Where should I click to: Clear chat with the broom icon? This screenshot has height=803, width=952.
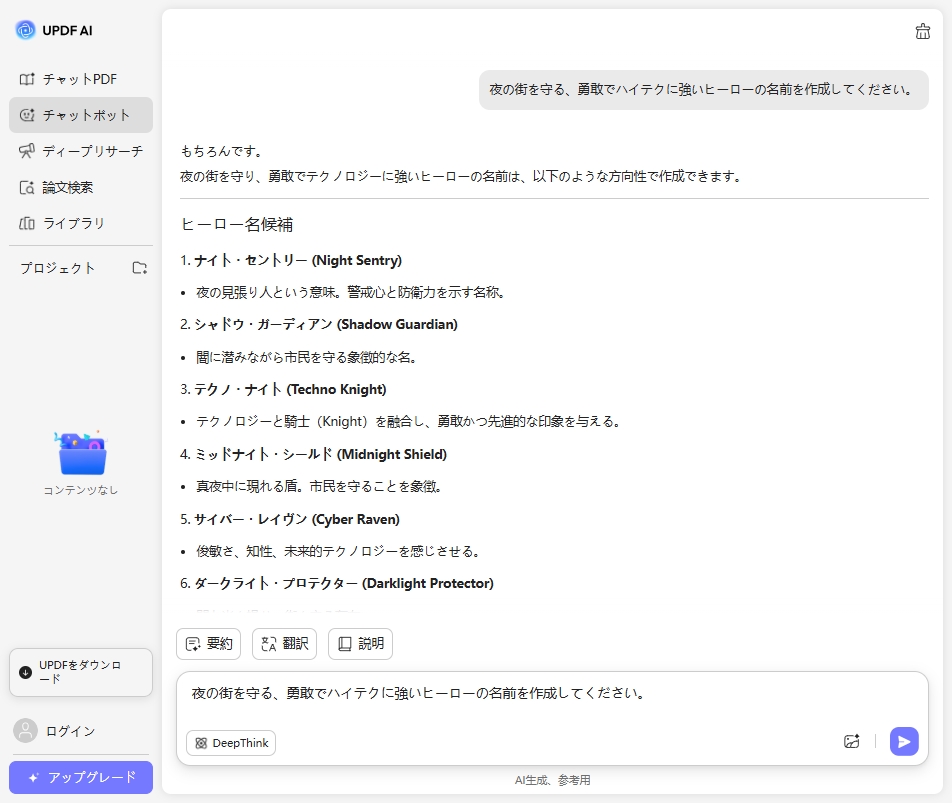pos(923,31)
